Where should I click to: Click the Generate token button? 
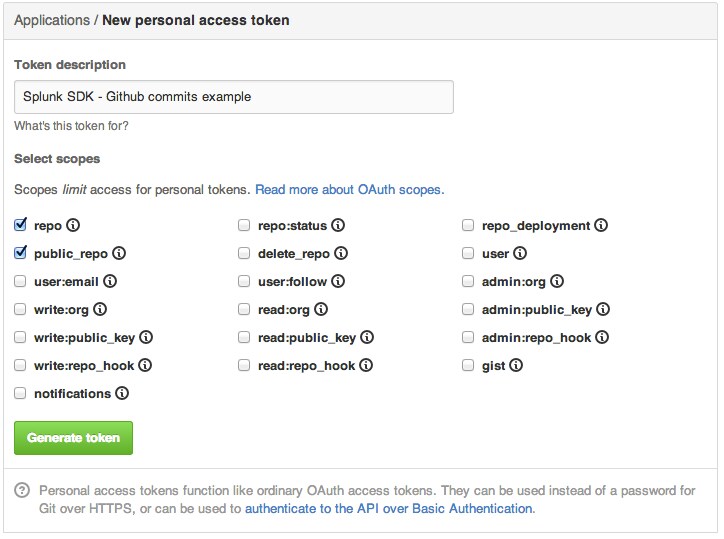[73, 438]
